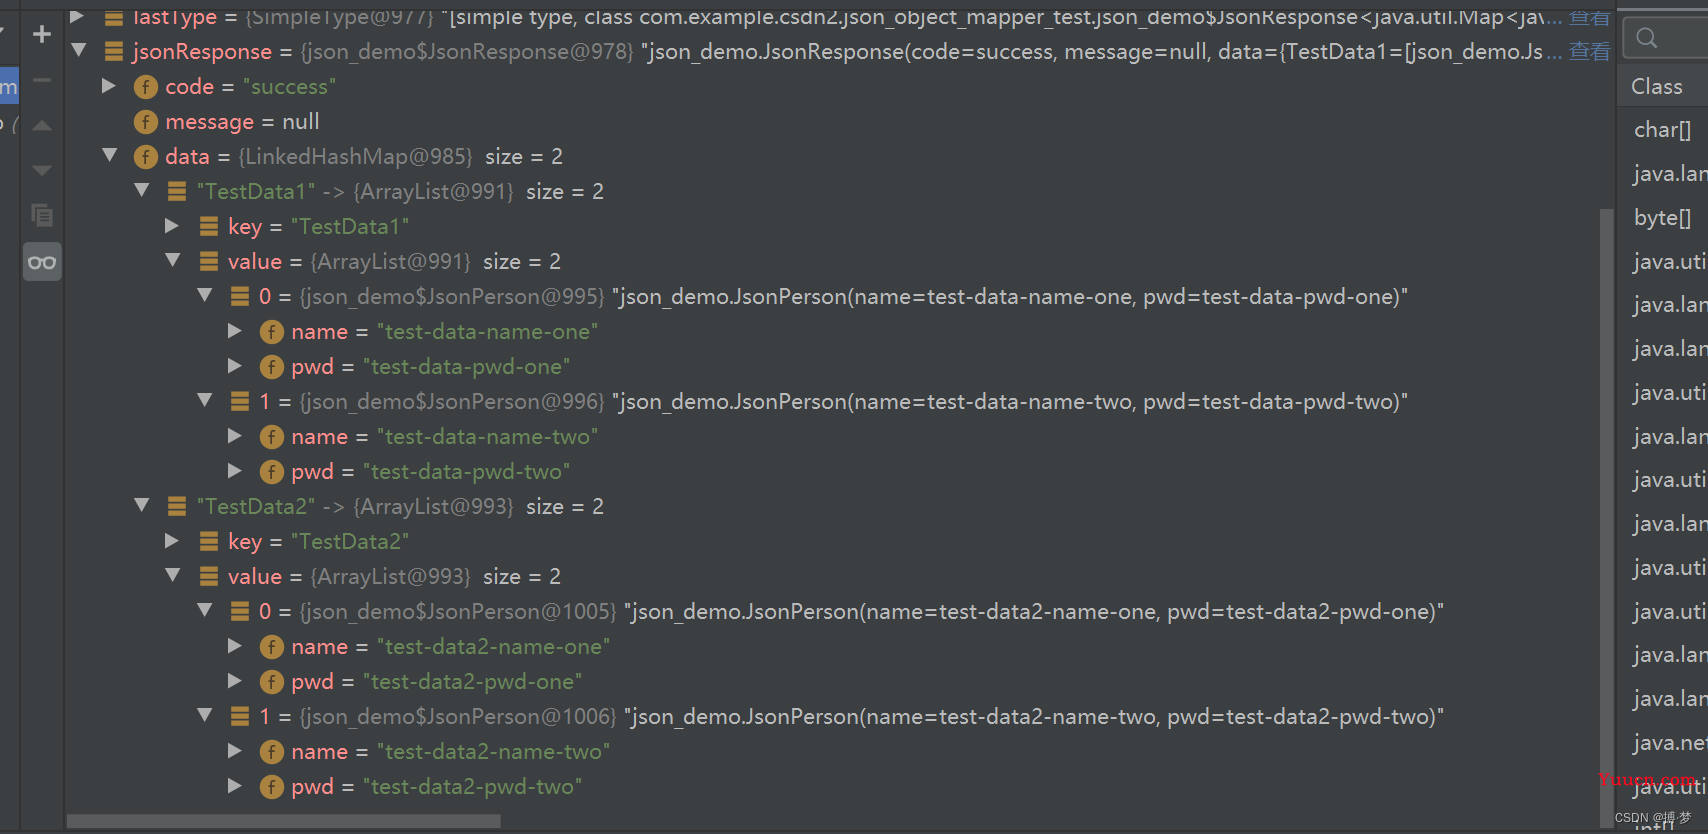Click the Memory panel search field

coord(1664,38)
